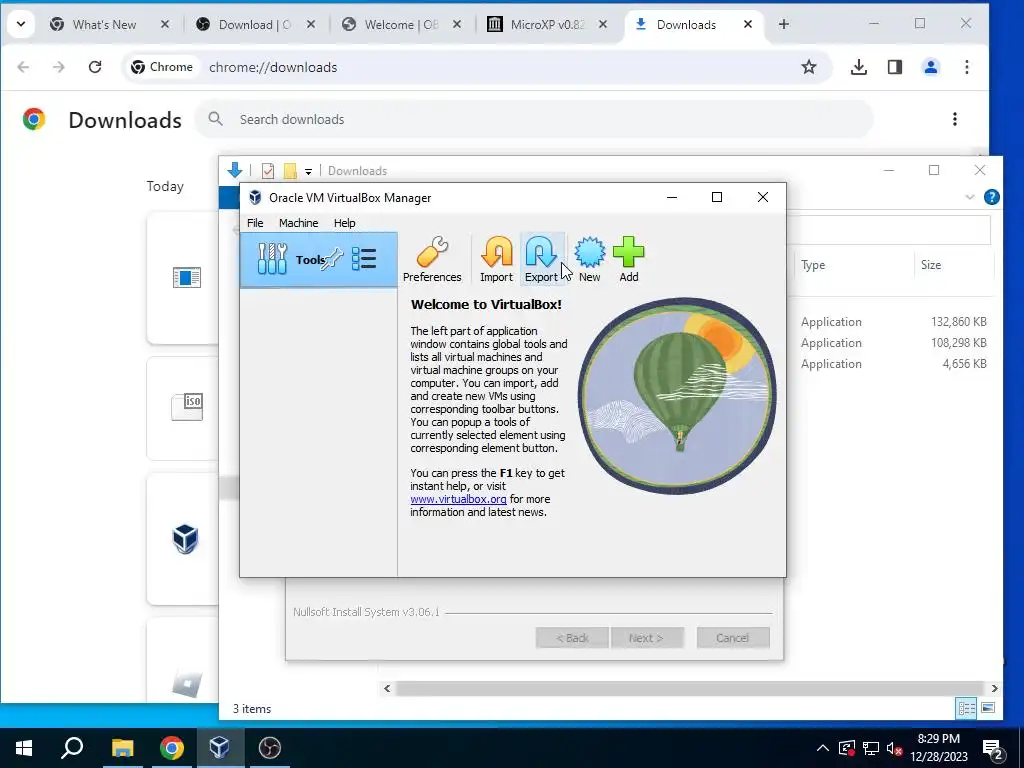This screenshot has width=1024, height=768.
Task: Go forward in Chrome
Action: click(59, 67)
